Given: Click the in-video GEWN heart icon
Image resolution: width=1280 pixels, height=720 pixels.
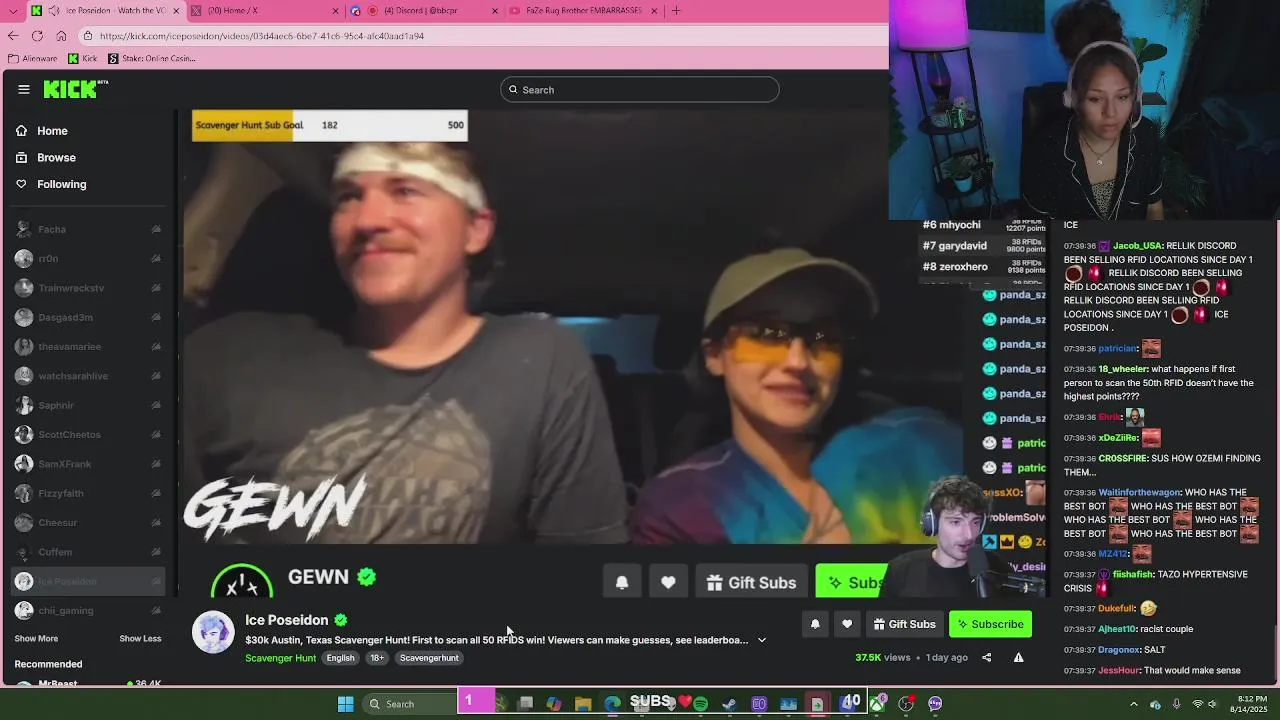Looking at the screenshot, I should coord(668,582).
